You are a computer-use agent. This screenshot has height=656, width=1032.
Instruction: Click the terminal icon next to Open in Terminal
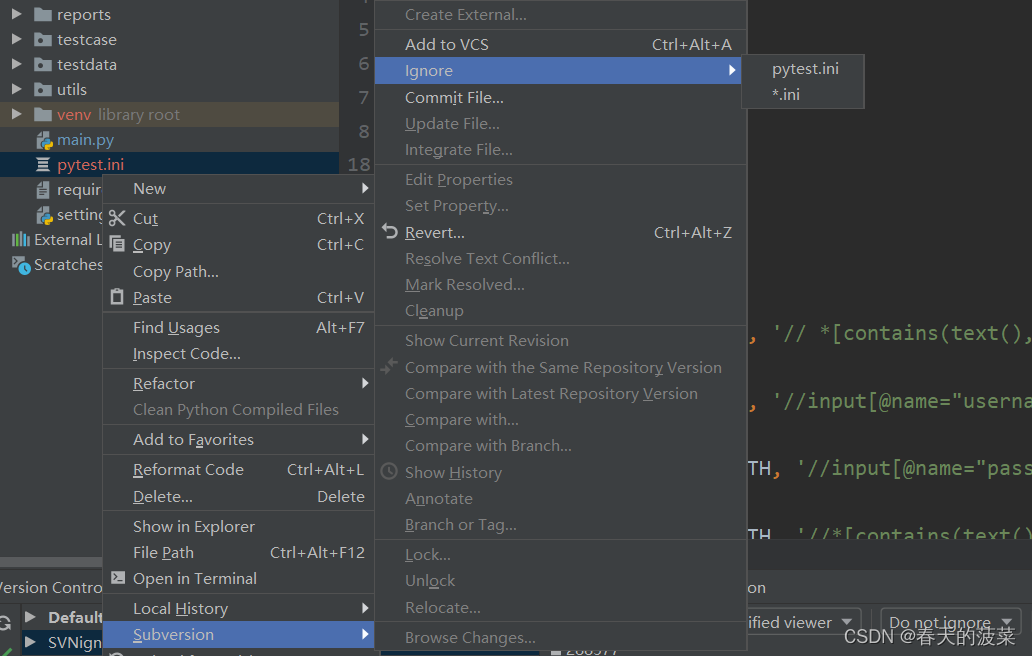pos(118,578)
